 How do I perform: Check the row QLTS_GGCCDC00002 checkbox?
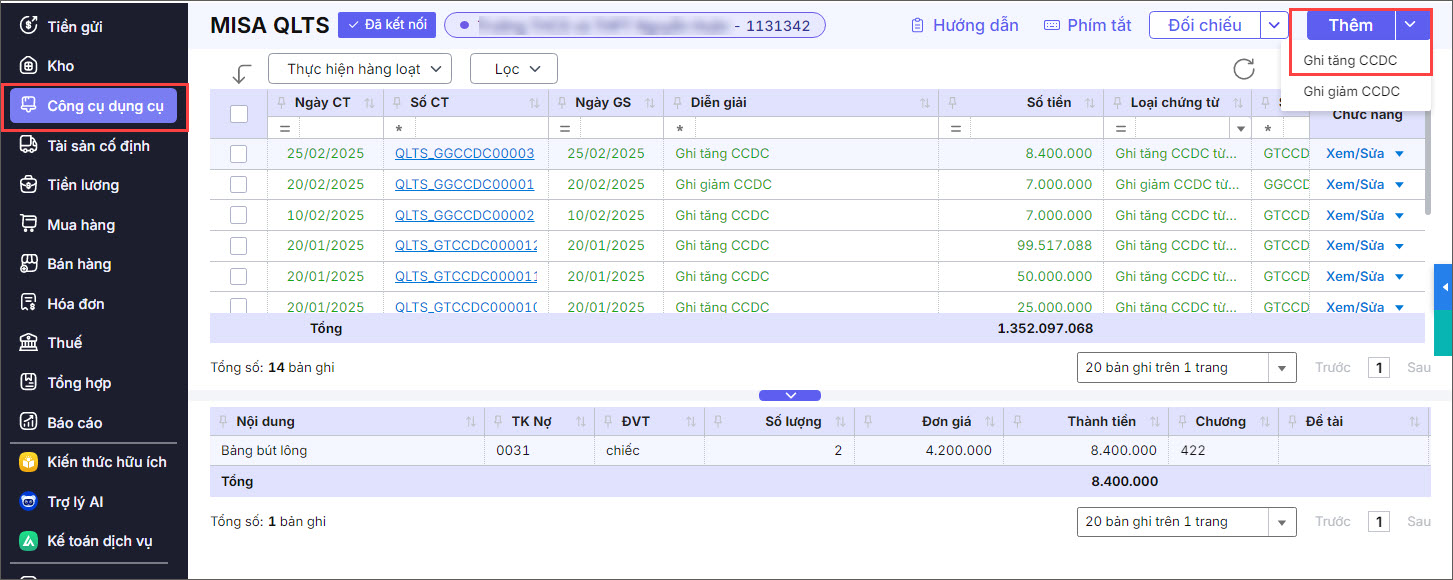point(238,215)
